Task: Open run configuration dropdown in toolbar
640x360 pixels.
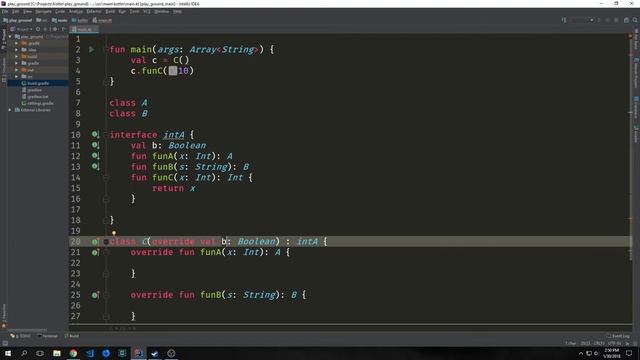Action: click(x=582, y=20)
